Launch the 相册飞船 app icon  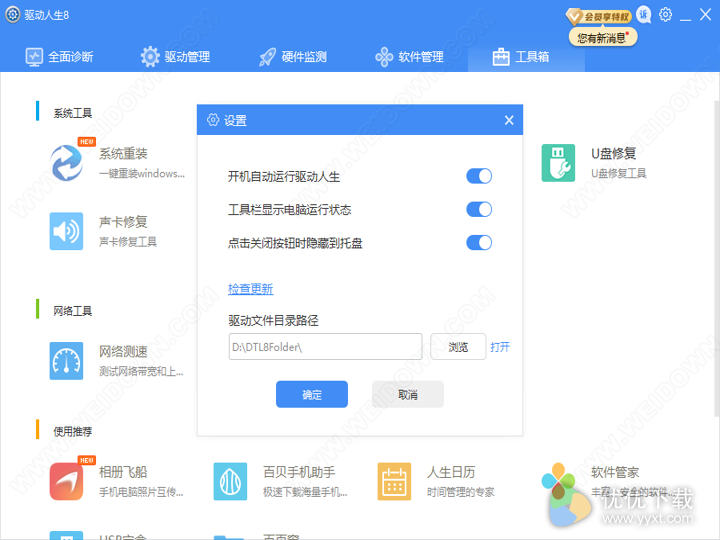[x=67, y=481]
